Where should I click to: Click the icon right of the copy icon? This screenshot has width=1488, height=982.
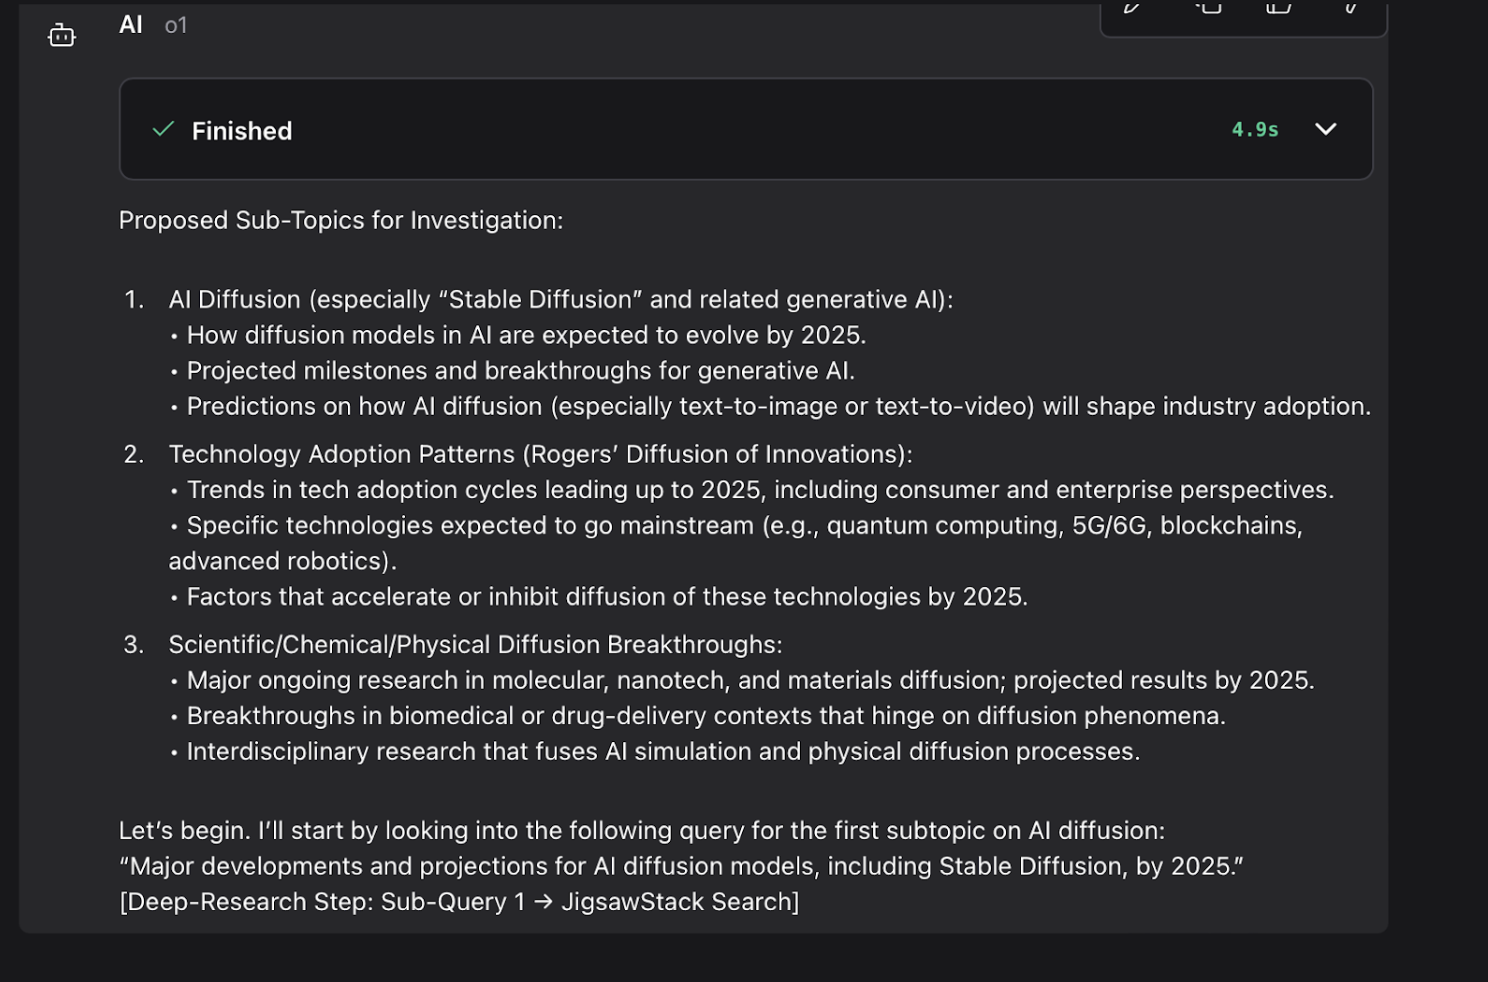[1278, 8]
